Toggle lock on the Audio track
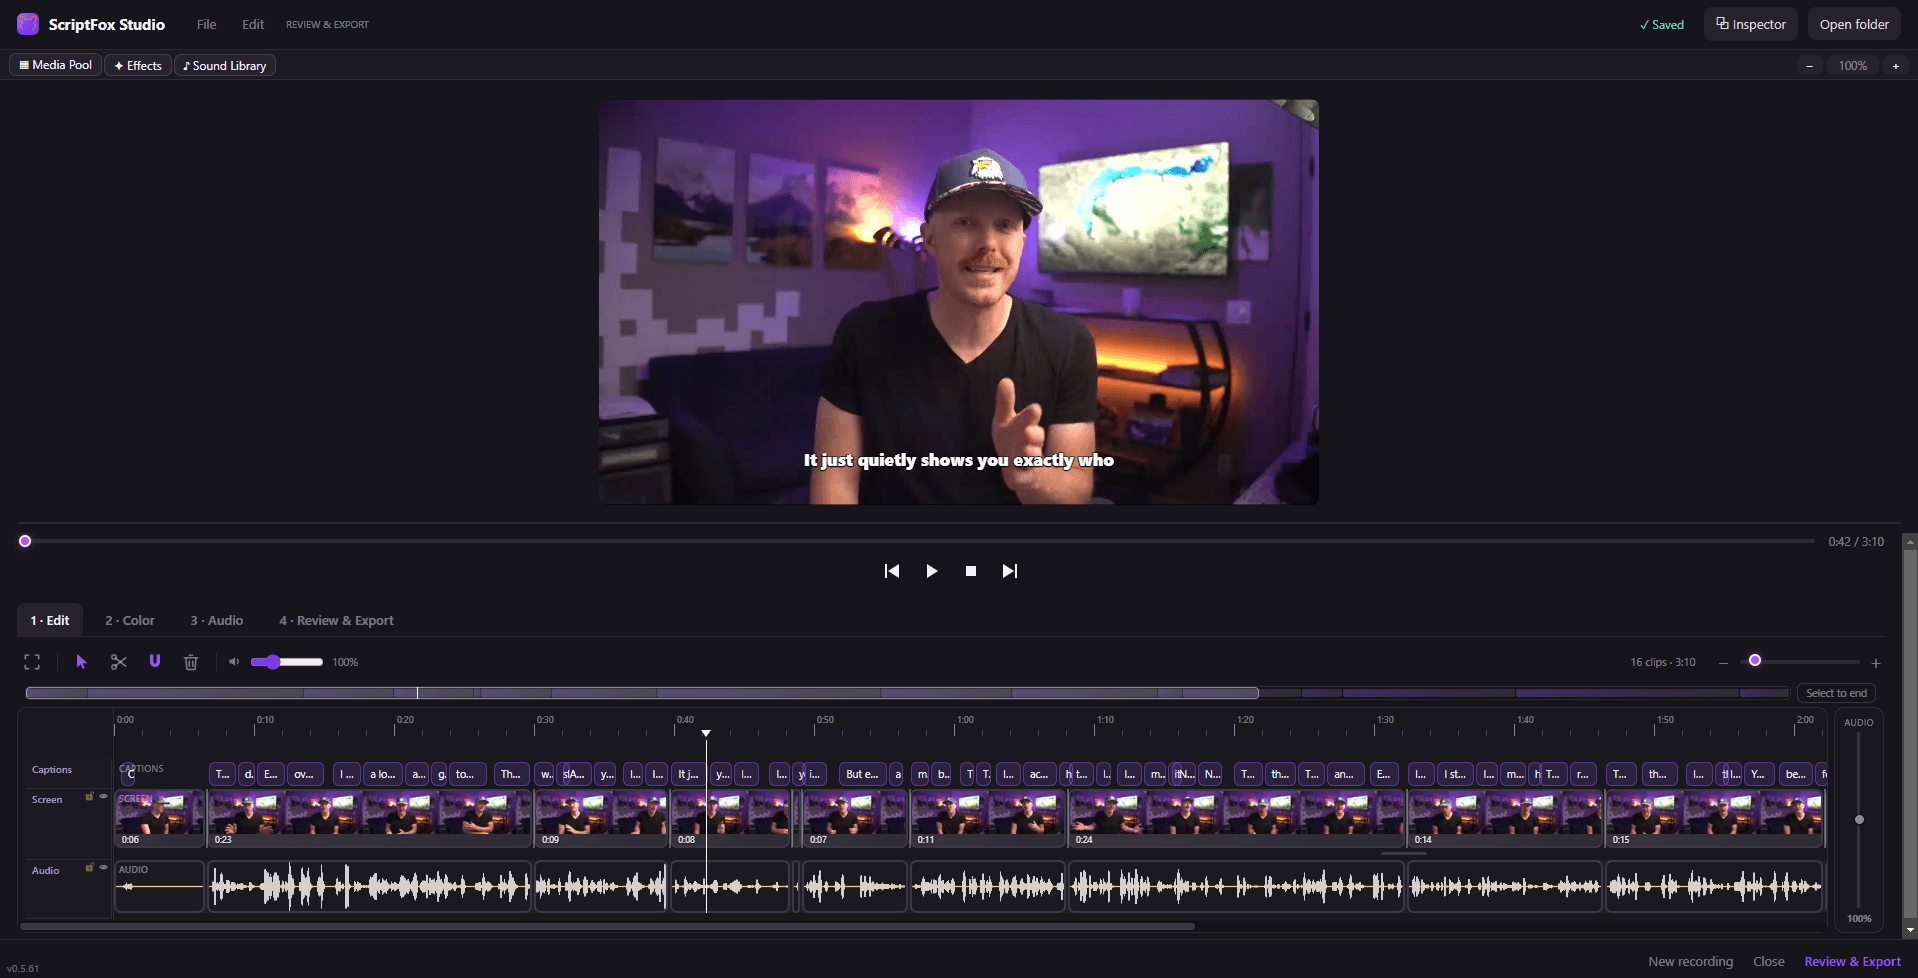Screen dimensions: 1918x978 (89, 868)
